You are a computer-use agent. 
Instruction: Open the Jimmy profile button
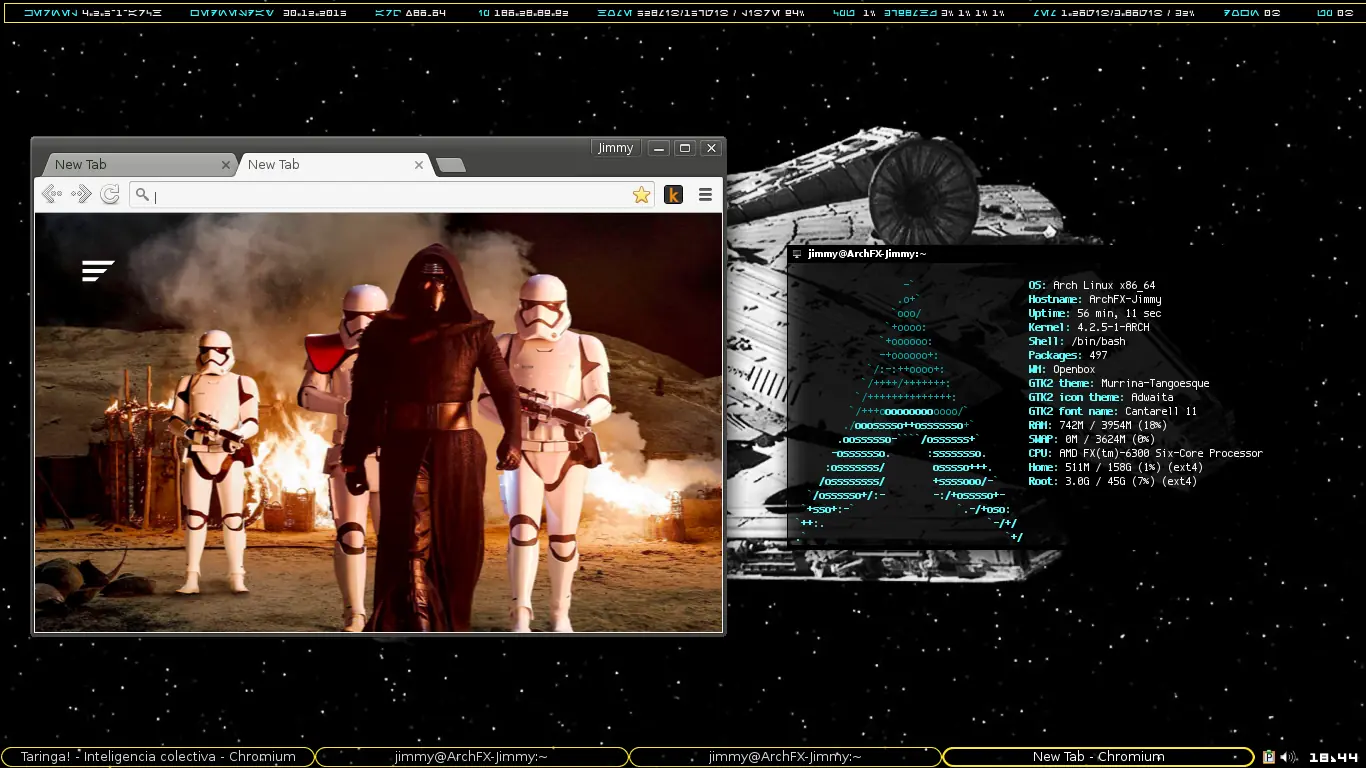pyautogui.click(x=615, y=148)
